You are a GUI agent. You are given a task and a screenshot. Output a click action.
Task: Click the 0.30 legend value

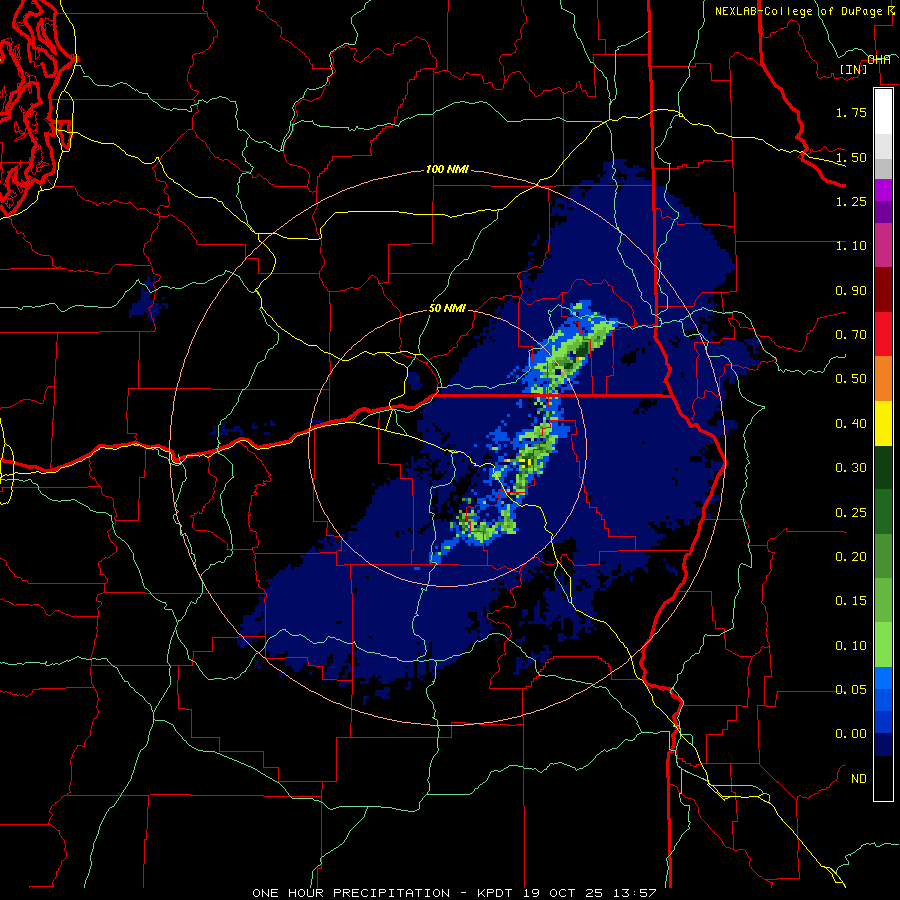851,468
